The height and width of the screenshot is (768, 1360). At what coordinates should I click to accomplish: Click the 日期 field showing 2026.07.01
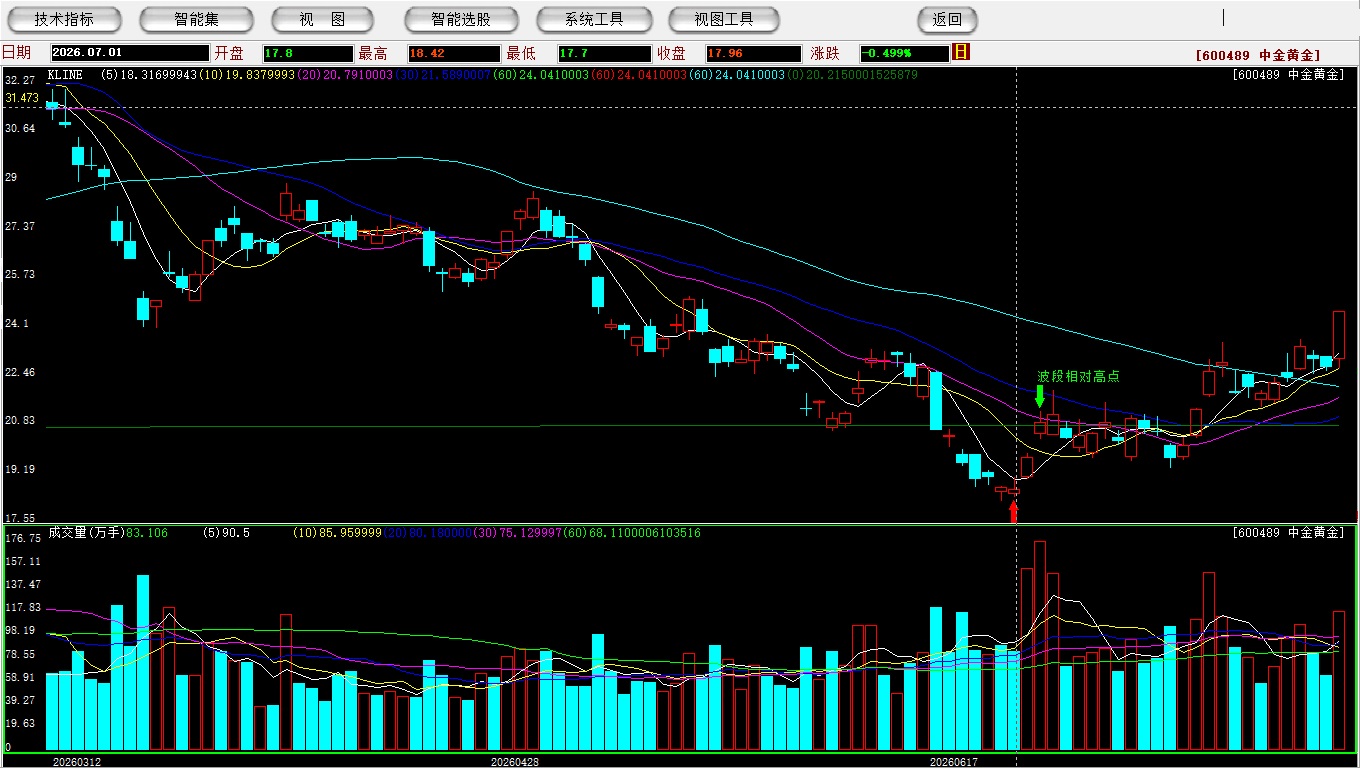click(130, 53)
